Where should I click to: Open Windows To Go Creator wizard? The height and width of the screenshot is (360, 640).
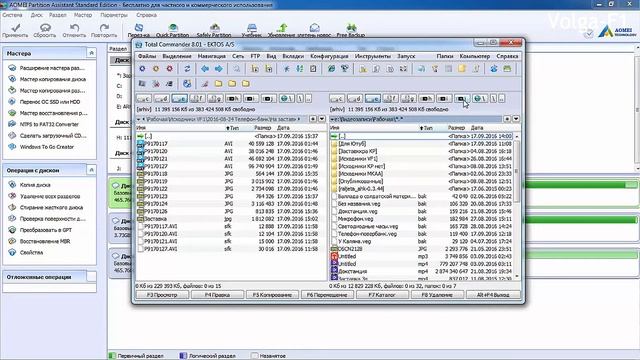(47, 147)
